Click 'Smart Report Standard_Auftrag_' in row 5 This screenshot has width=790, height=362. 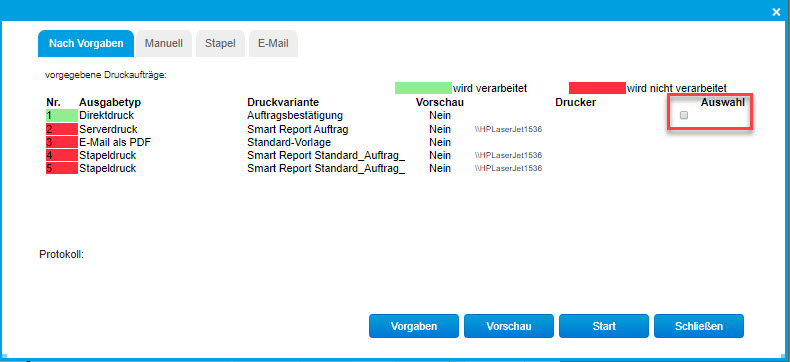click(326, 168)
